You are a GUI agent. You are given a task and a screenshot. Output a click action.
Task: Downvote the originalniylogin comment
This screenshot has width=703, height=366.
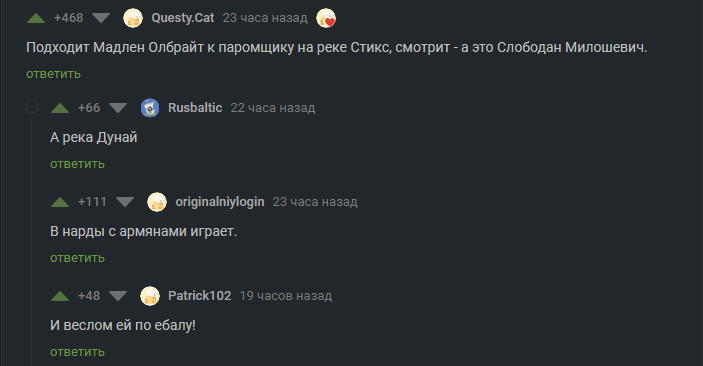point(125,202)
